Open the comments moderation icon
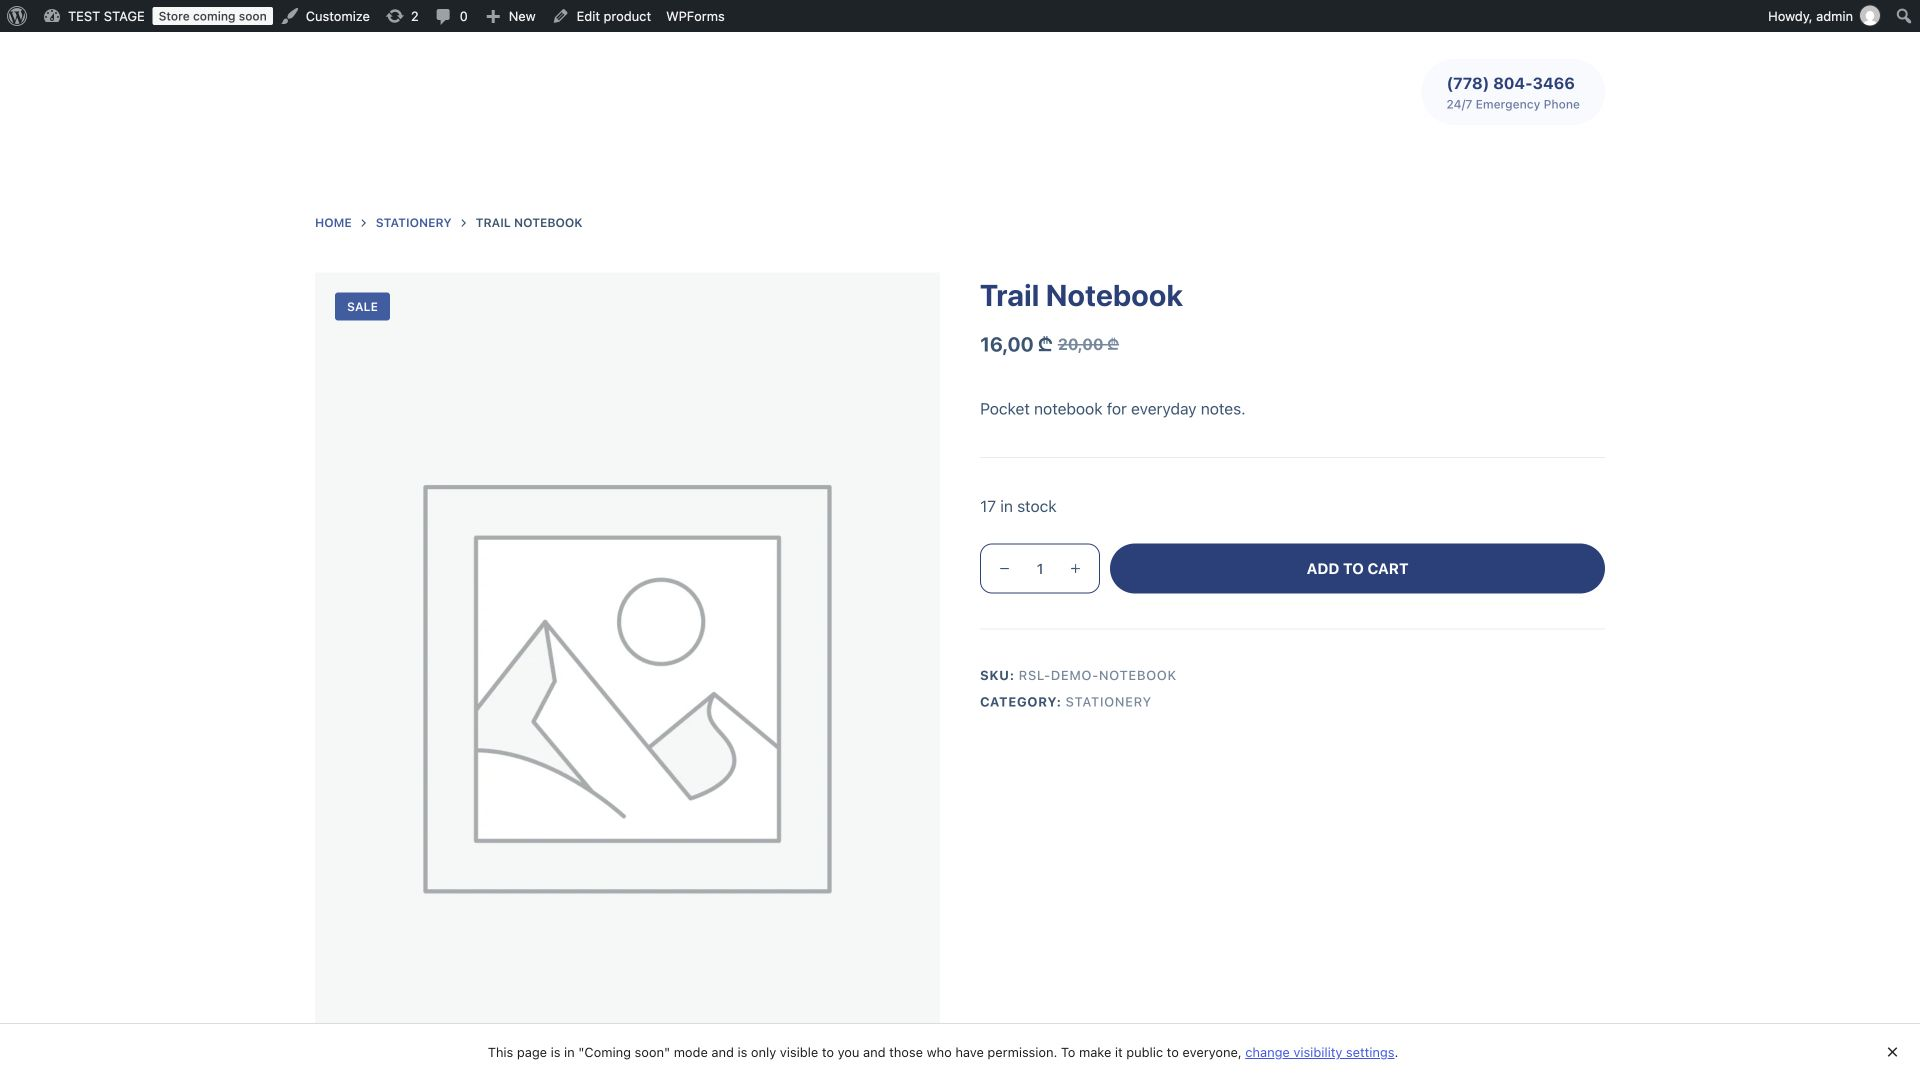The height and width of the screenshot is (1080, 1920). pos(451,16)
